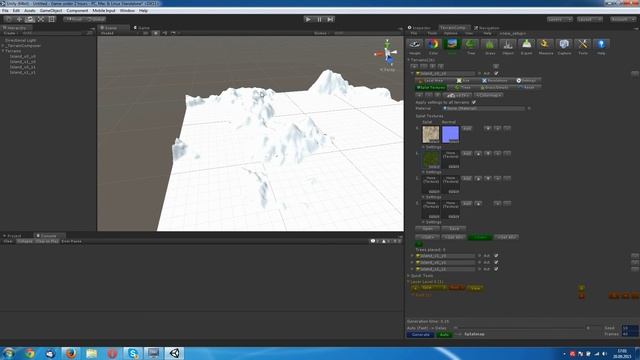
Task: Toggle Error Pause in Console
Action: pos(71,241)
